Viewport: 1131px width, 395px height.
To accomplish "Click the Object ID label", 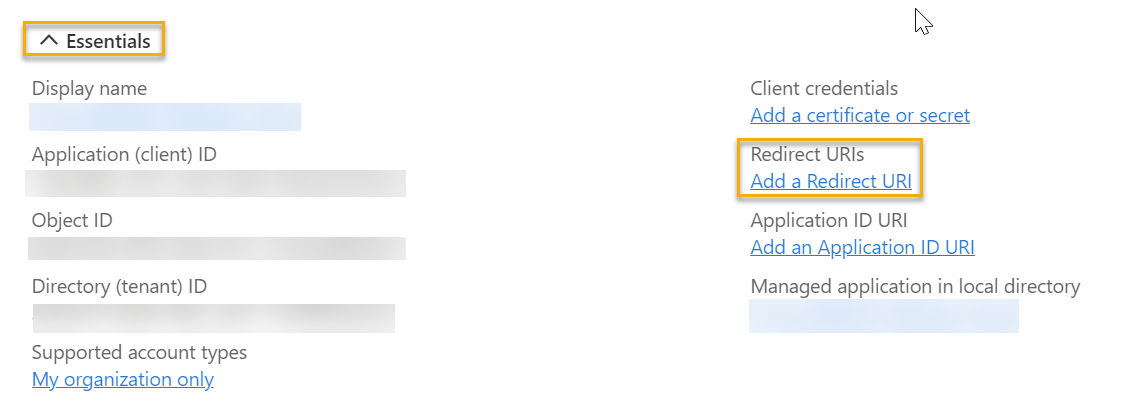I will pyautogui.click(x=72, y=220).
